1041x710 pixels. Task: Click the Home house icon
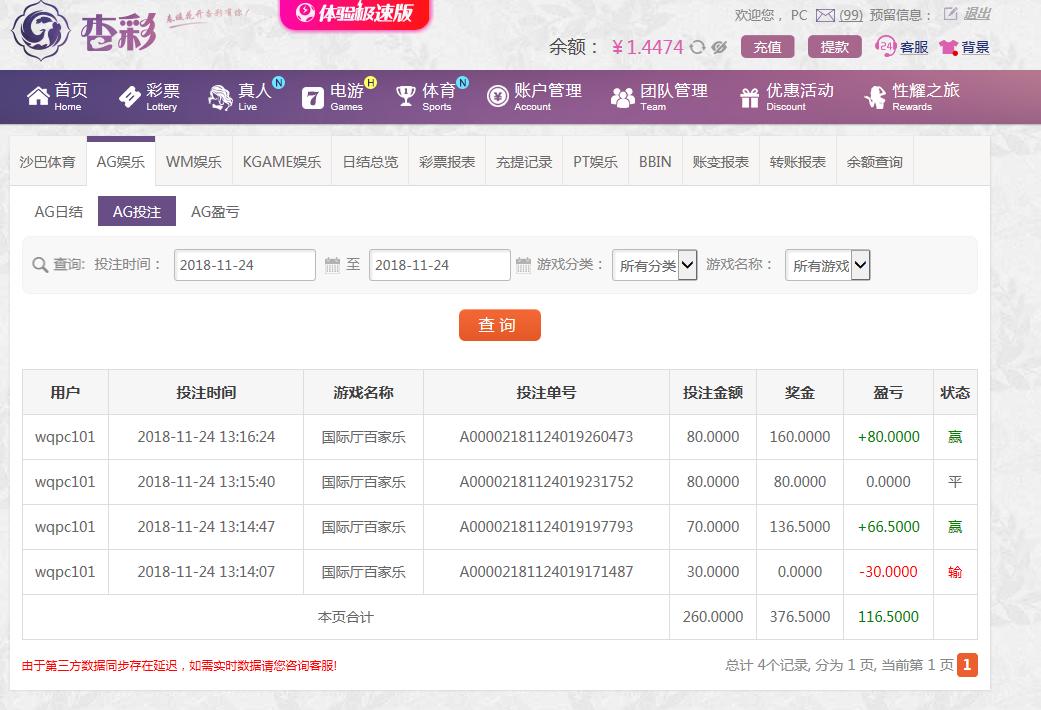point(38,96)
